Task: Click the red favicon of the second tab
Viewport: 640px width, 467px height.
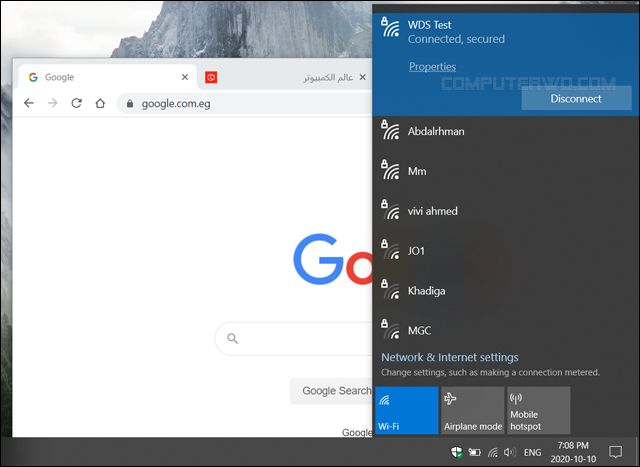Action: click(x=211, y=77)
